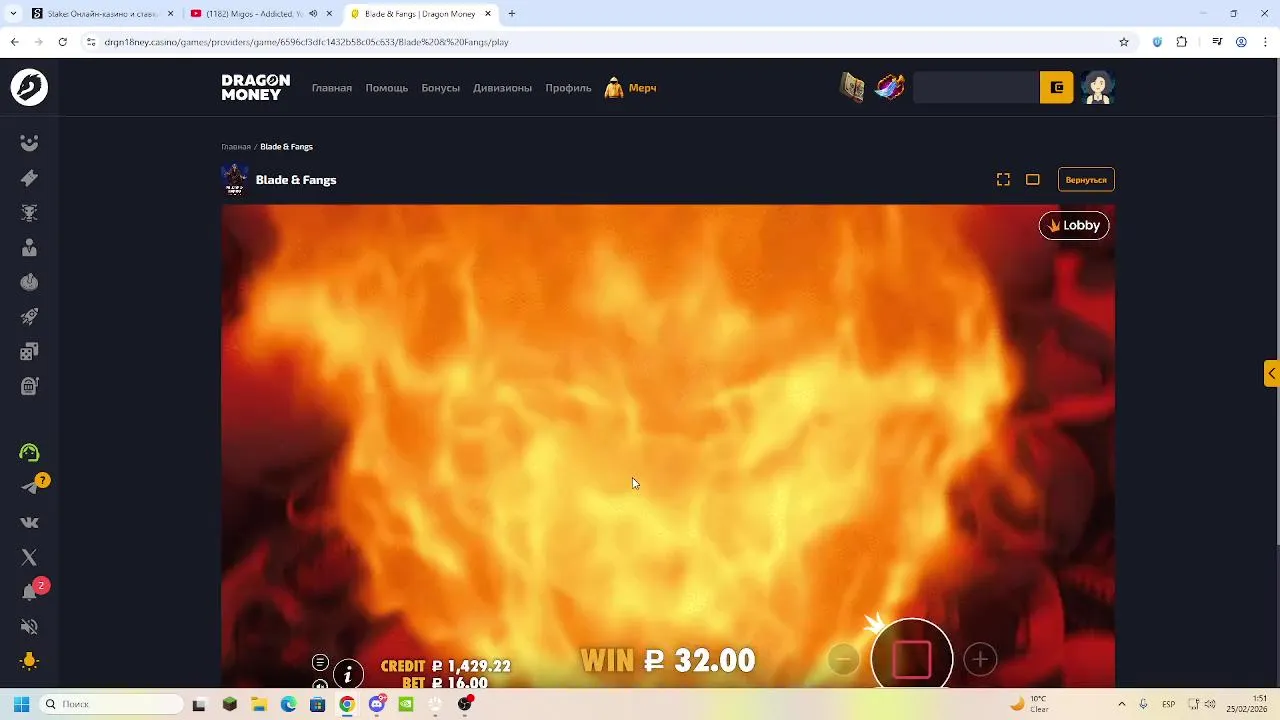Open notifications bell with 2 badge
This screenshot has height=720, width=1280.
[x=31, y=590]
